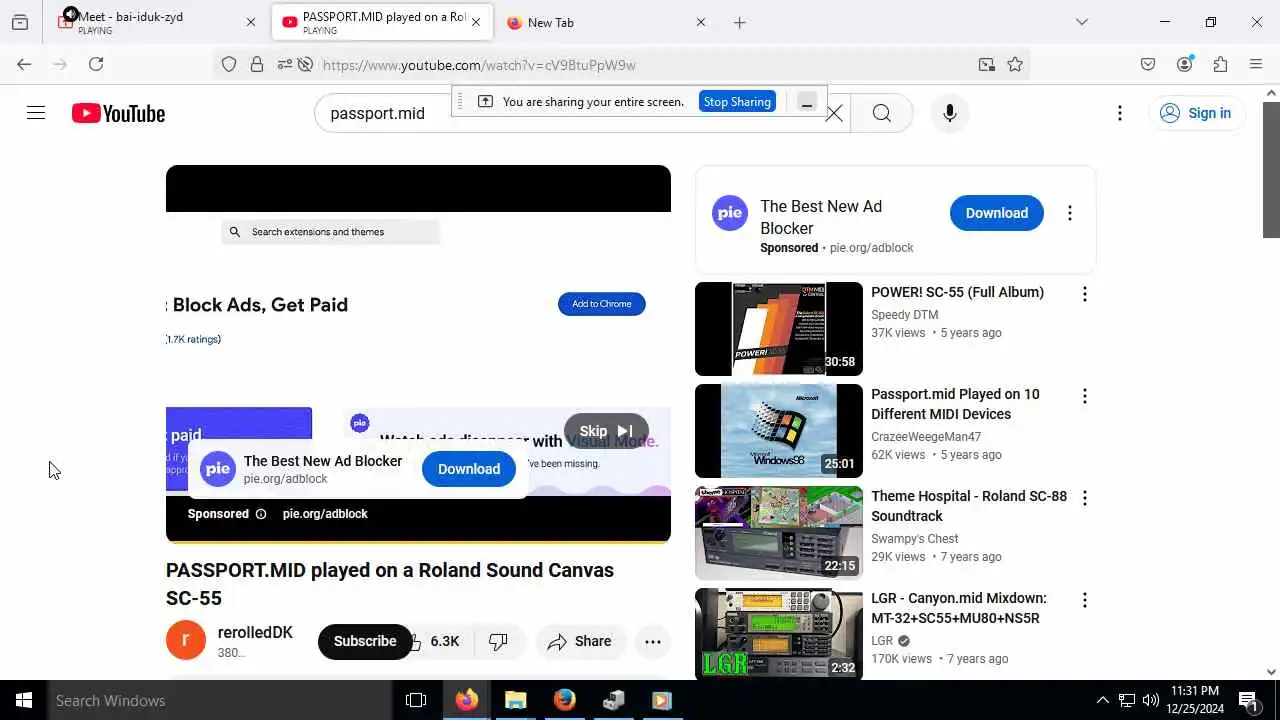Open Task View on the taskbar

point(416,700)
